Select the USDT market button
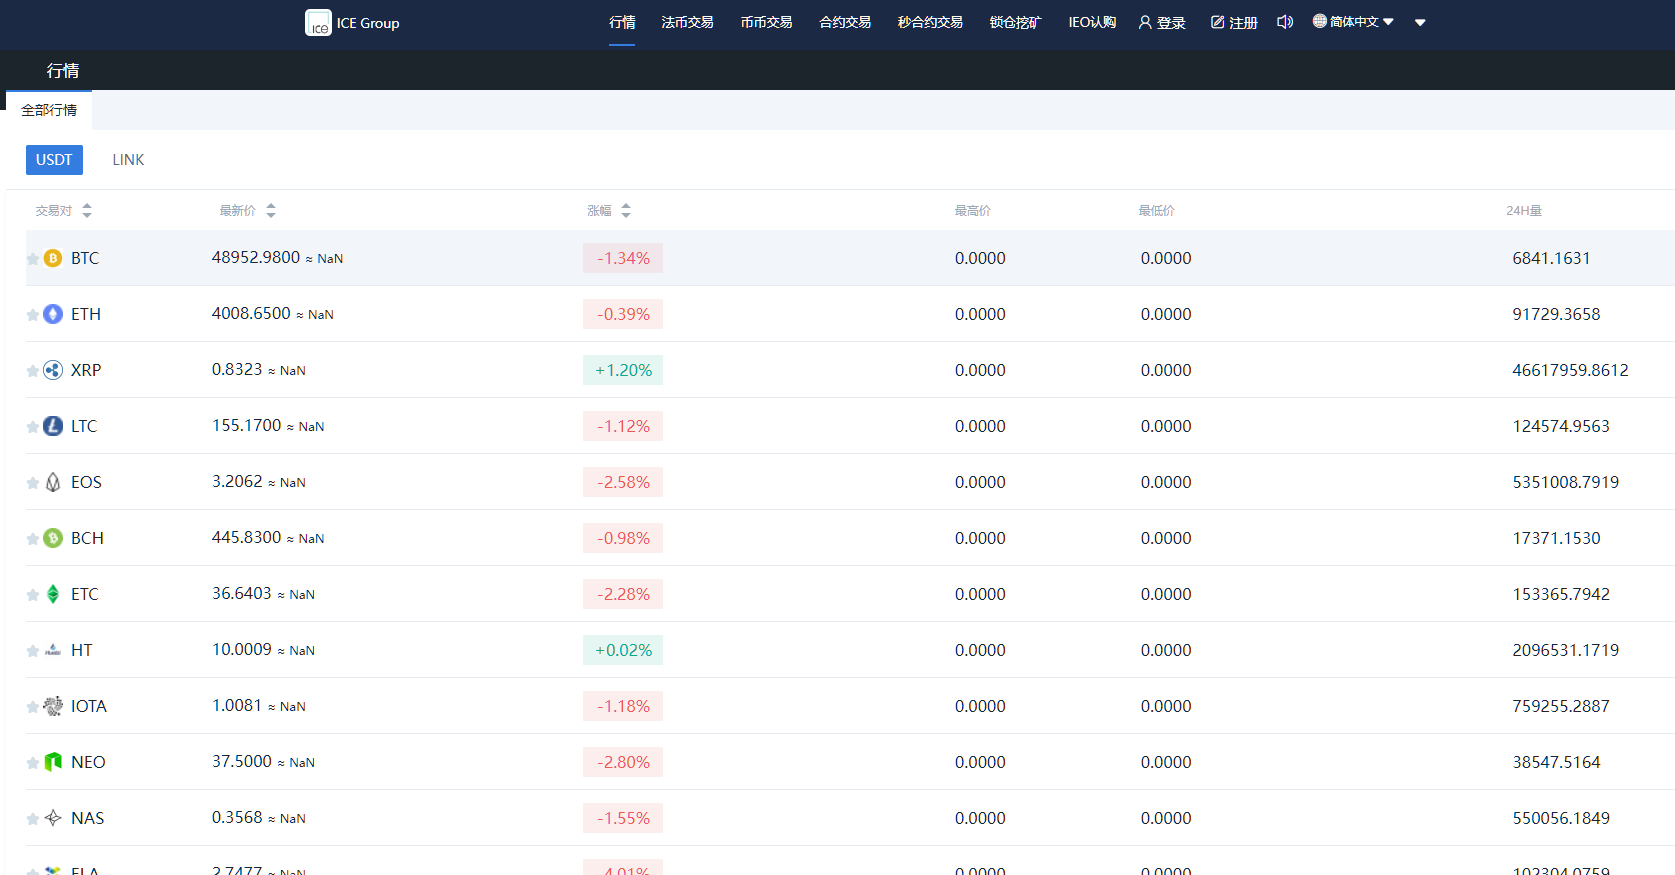The height and width of the screenshot is (875, 1675). (x=54, y=160)
